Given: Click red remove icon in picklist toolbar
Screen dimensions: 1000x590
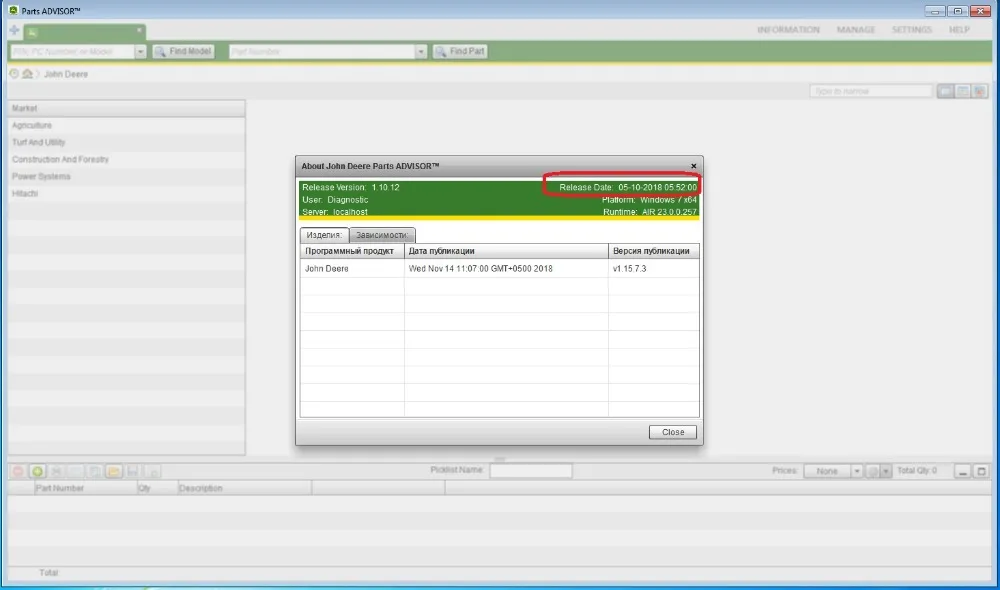Looking at the screenshot, I should click(x=18, y=471).
